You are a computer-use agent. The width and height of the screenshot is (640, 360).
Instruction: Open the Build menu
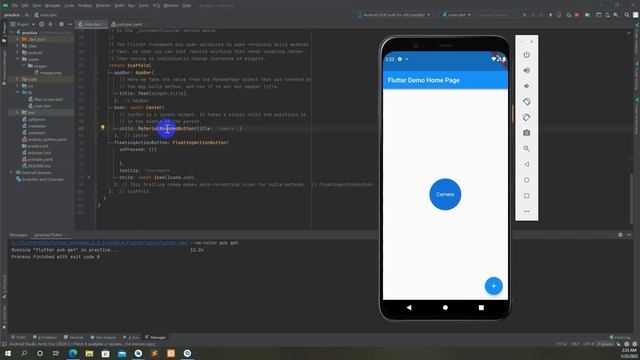[x=119, y=6]
